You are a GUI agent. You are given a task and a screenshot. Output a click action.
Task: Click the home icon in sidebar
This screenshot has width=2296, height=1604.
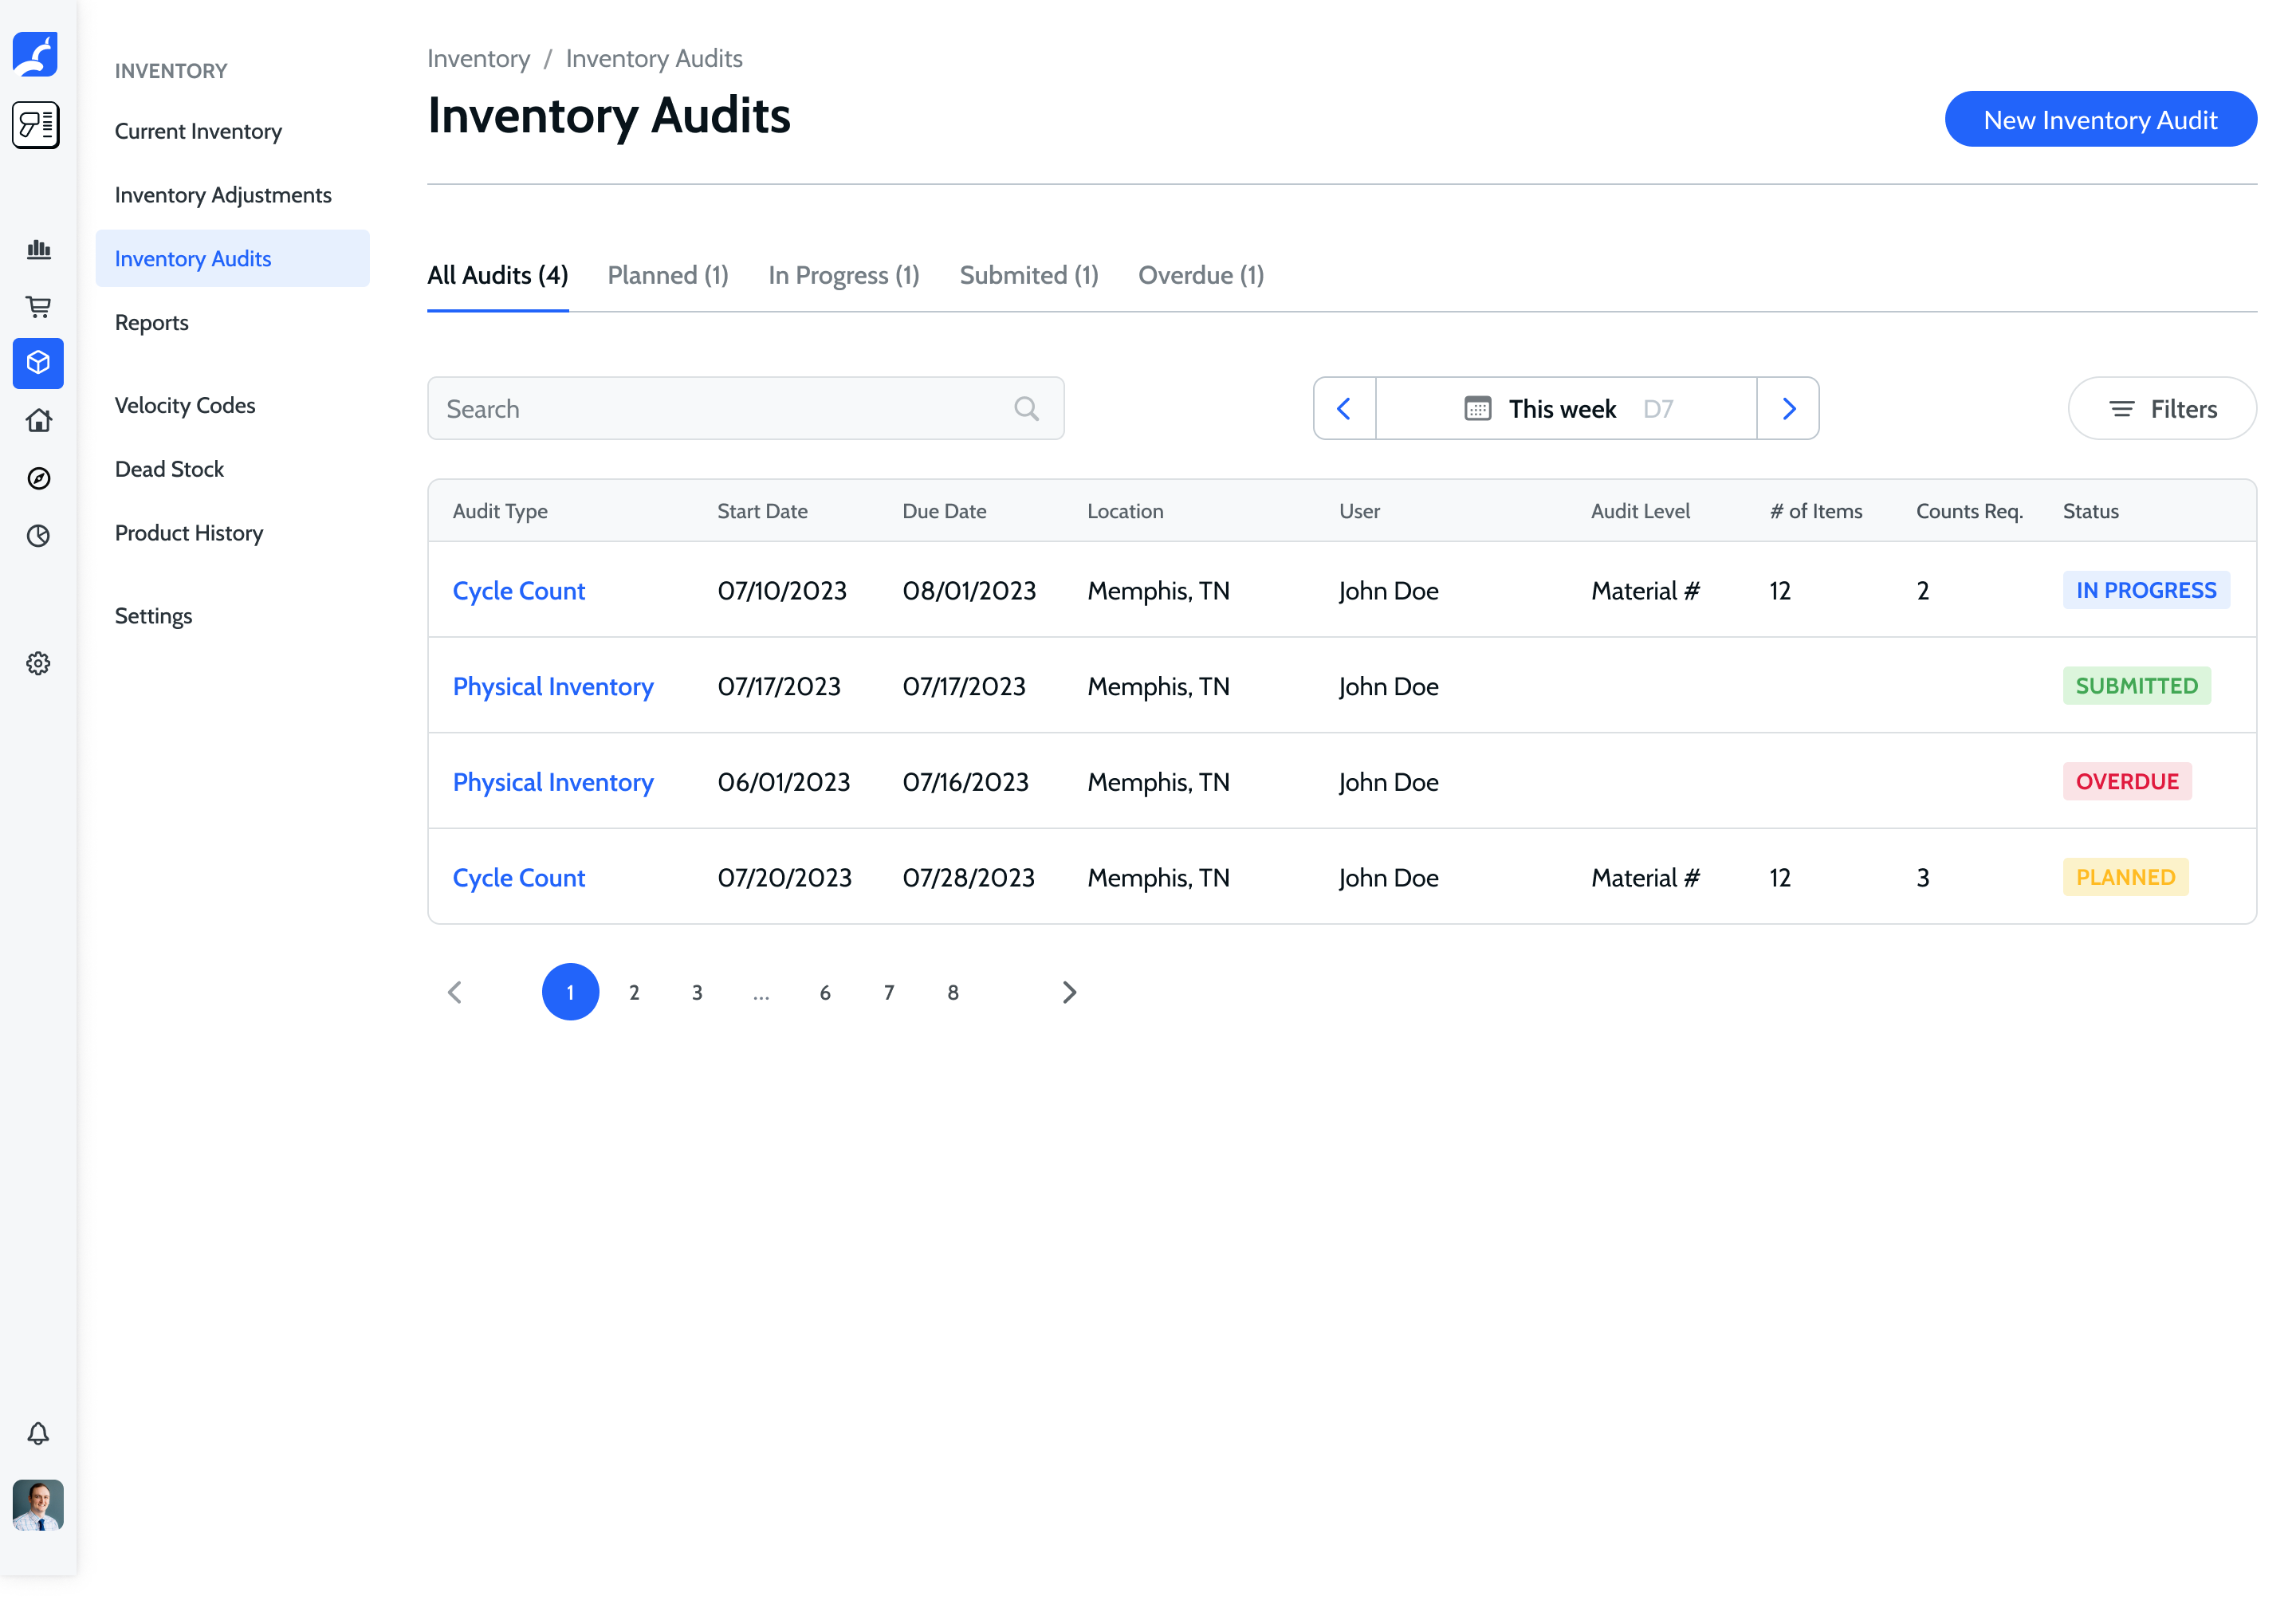38,420
